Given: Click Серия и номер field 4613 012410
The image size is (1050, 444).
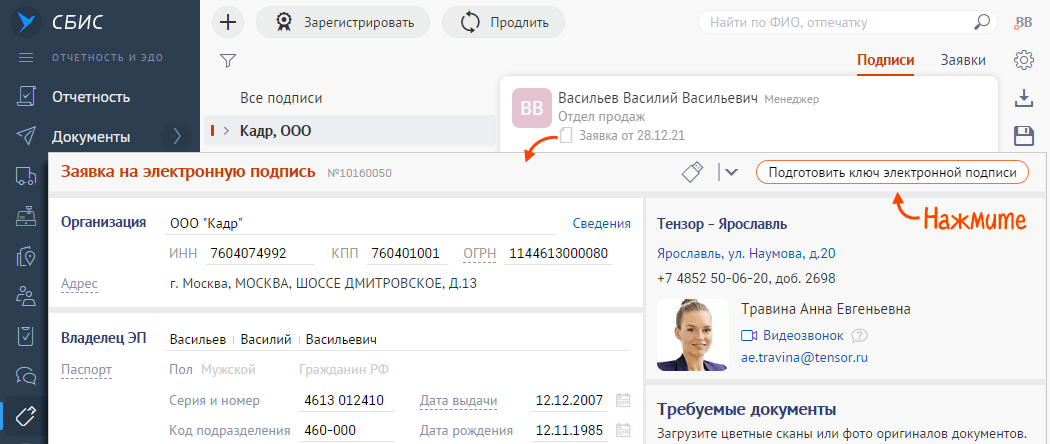Looking at the screenshot, I should (347, 400).
